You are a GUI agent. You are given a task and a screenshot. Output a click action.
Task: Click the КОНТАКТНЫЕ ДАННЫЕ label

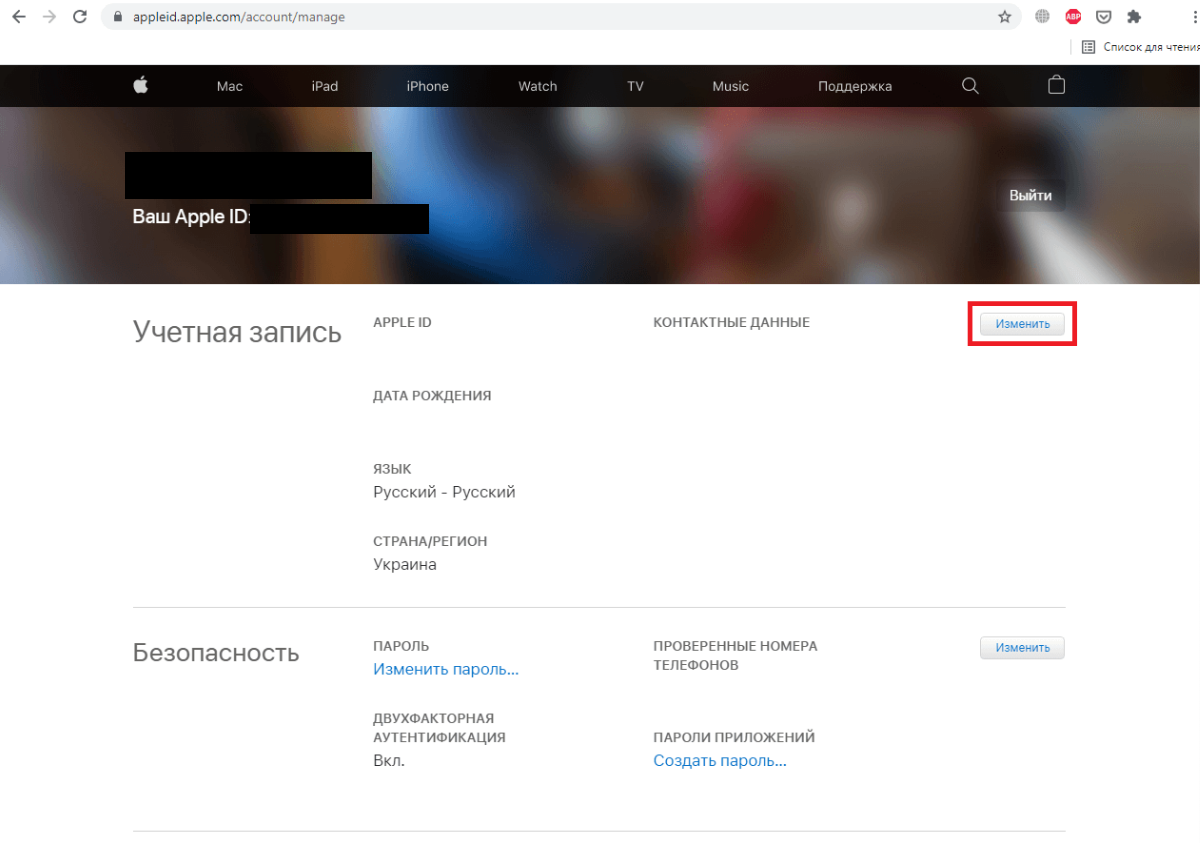731,323
